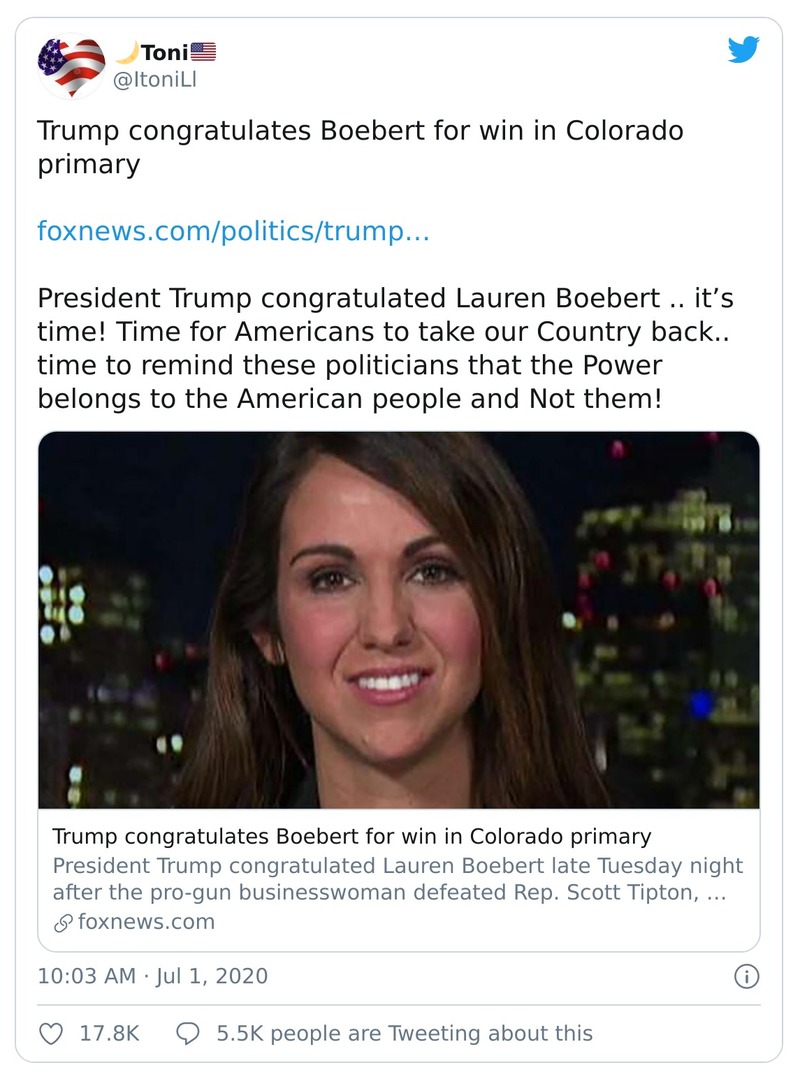Click the reply speech bubble icon

[187, 1033]
